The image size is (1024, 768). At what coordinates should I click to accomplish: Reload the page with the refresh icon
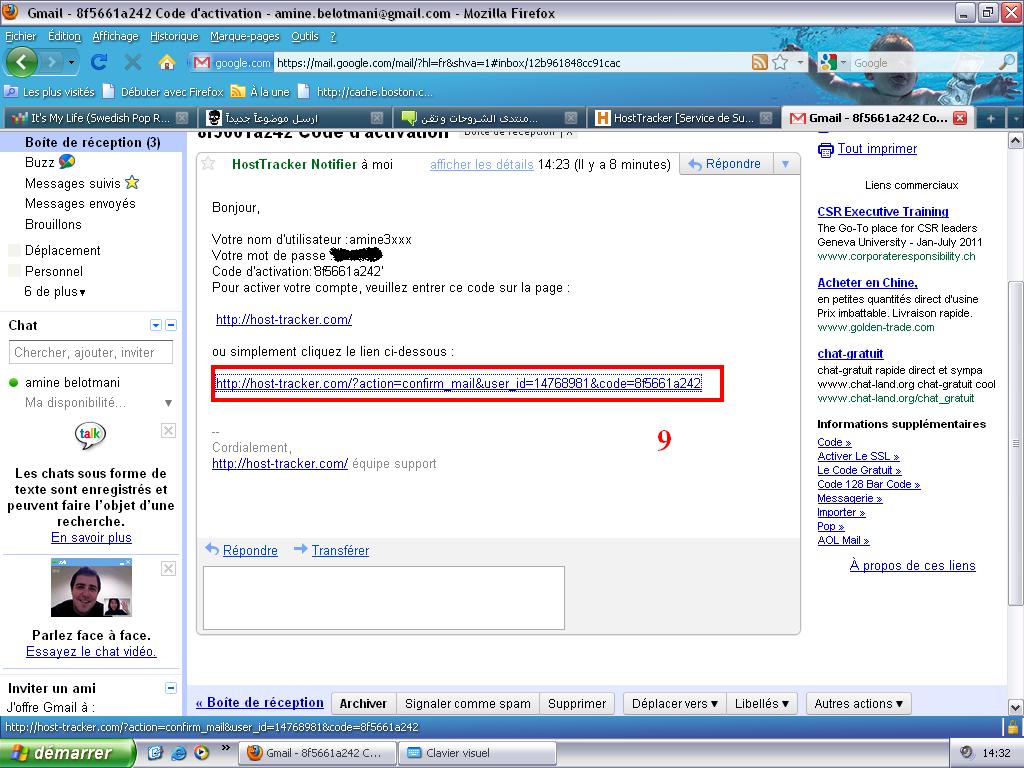pos(99,63)
